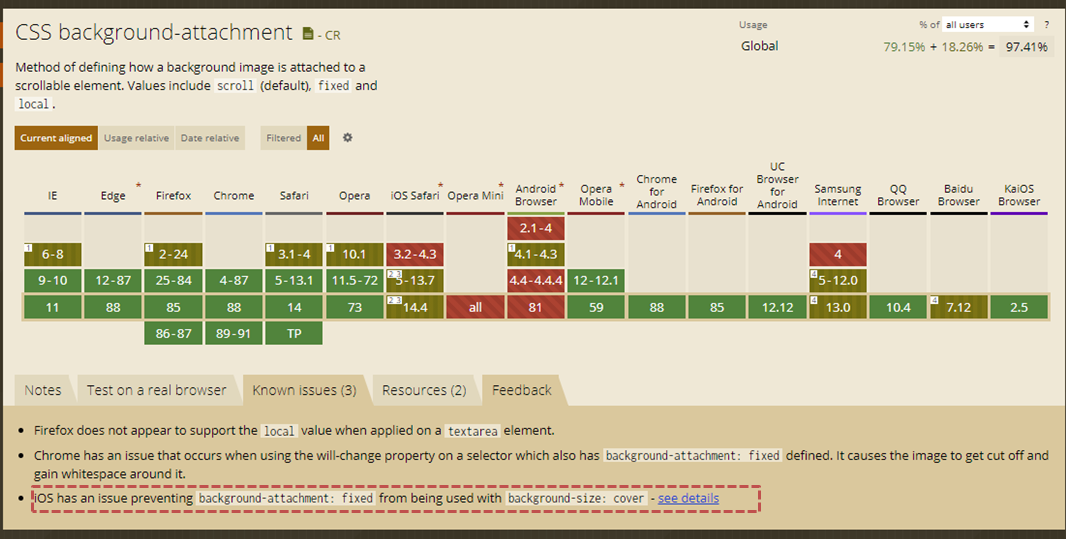Click the iOS Safari 14.4 cell

[x=415, y=307]
